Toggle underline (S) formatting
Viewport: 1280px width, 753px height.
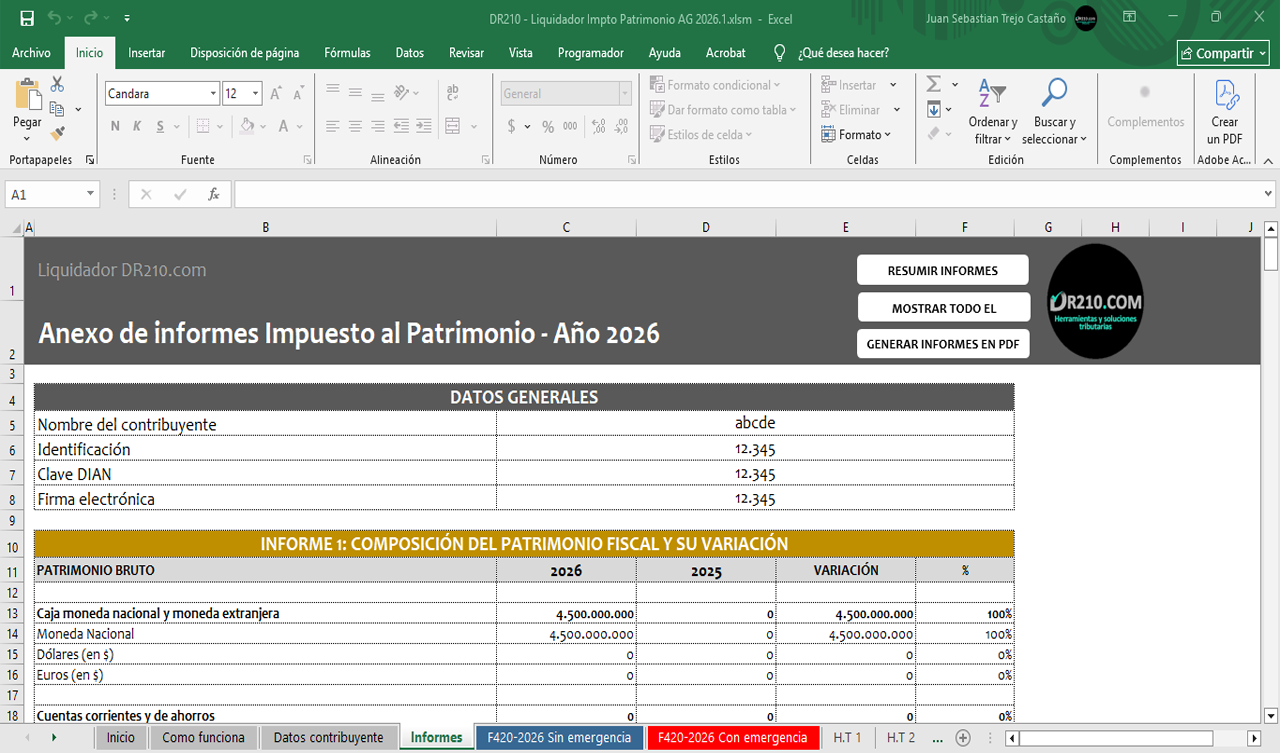(x=160, y=126)
